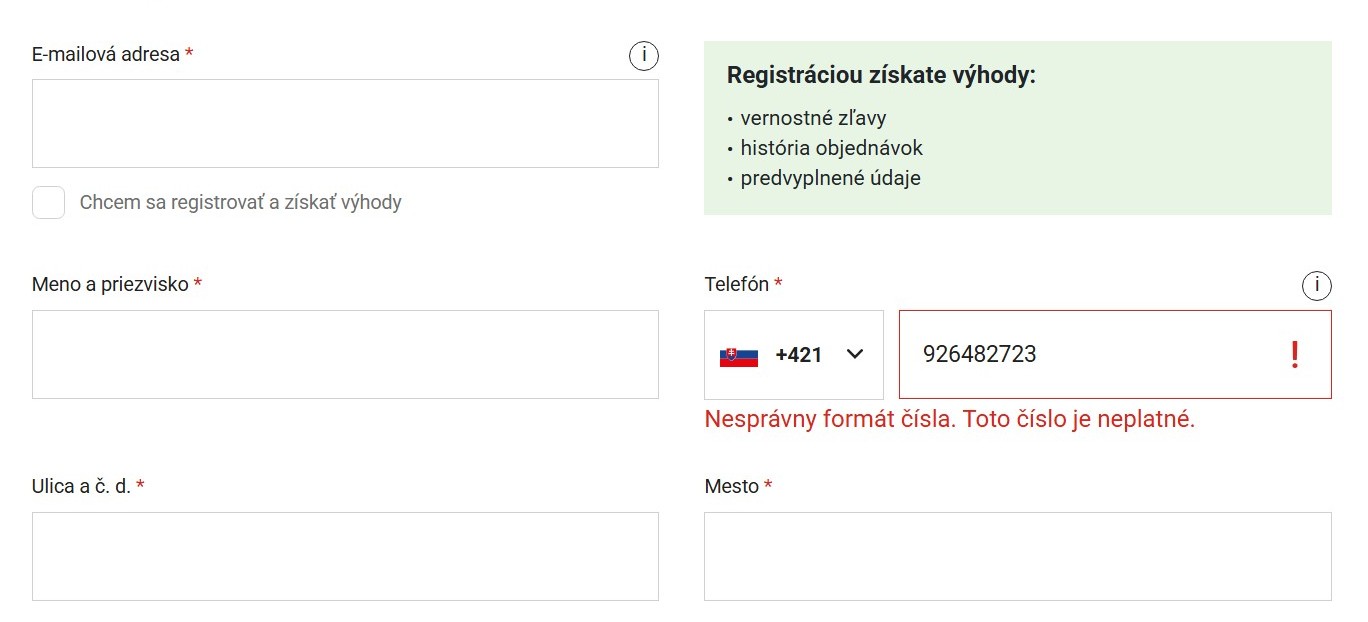1368x622 pixels.
Task: Focus the Ulica a č. d. input field
Action: point(345,556)
